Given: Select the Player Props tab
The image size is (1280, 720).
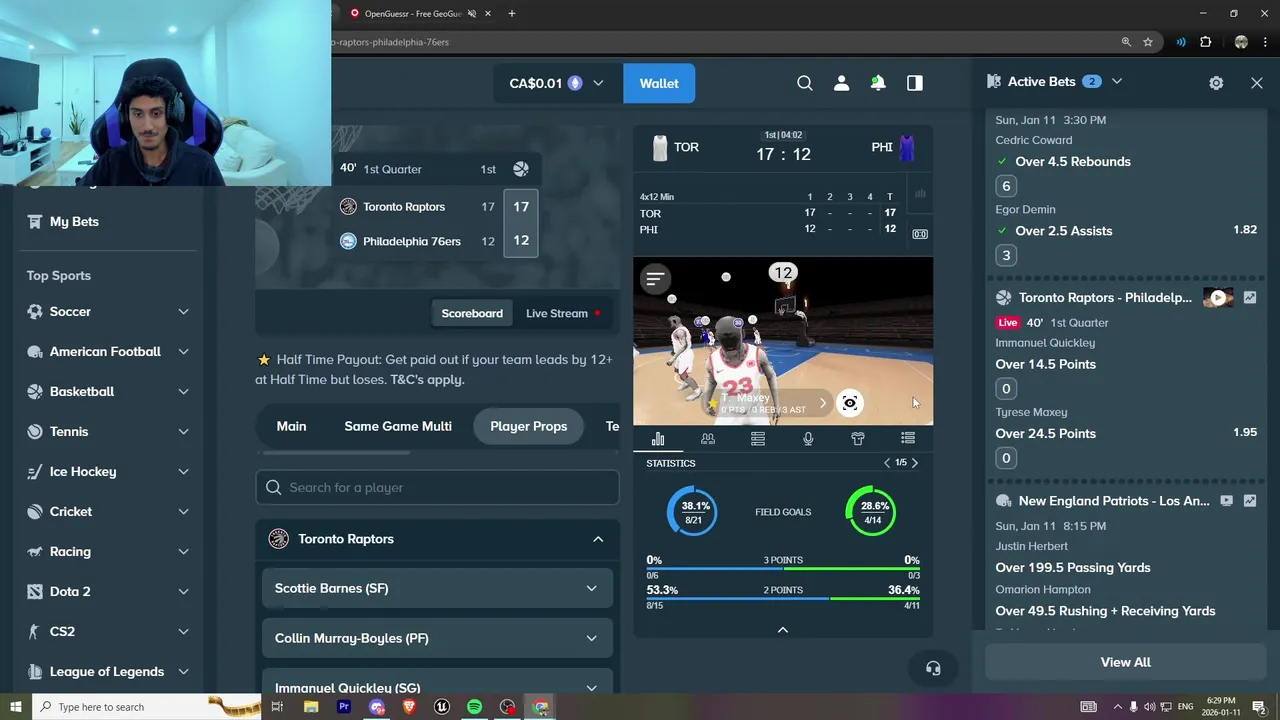Looking at the screenshot, I should pos(529,426).
